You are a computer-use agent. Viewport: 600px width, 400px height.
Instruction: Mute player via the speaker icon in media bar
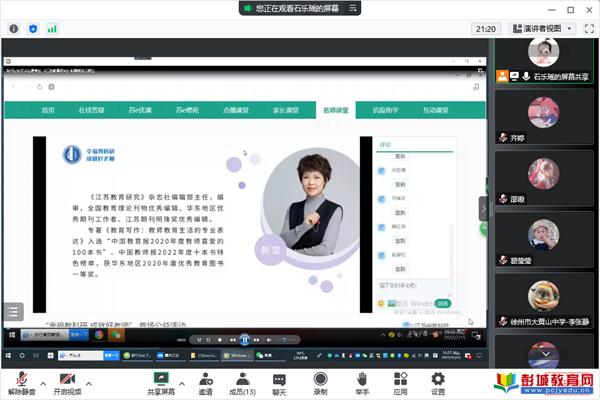269,340
